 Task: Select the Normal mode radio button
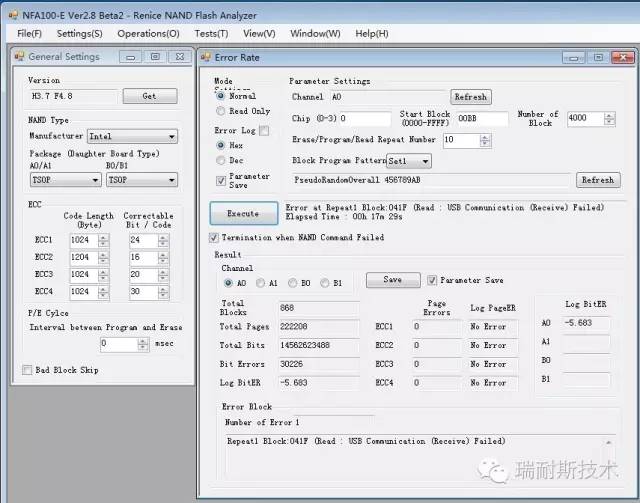click(221, 96)
